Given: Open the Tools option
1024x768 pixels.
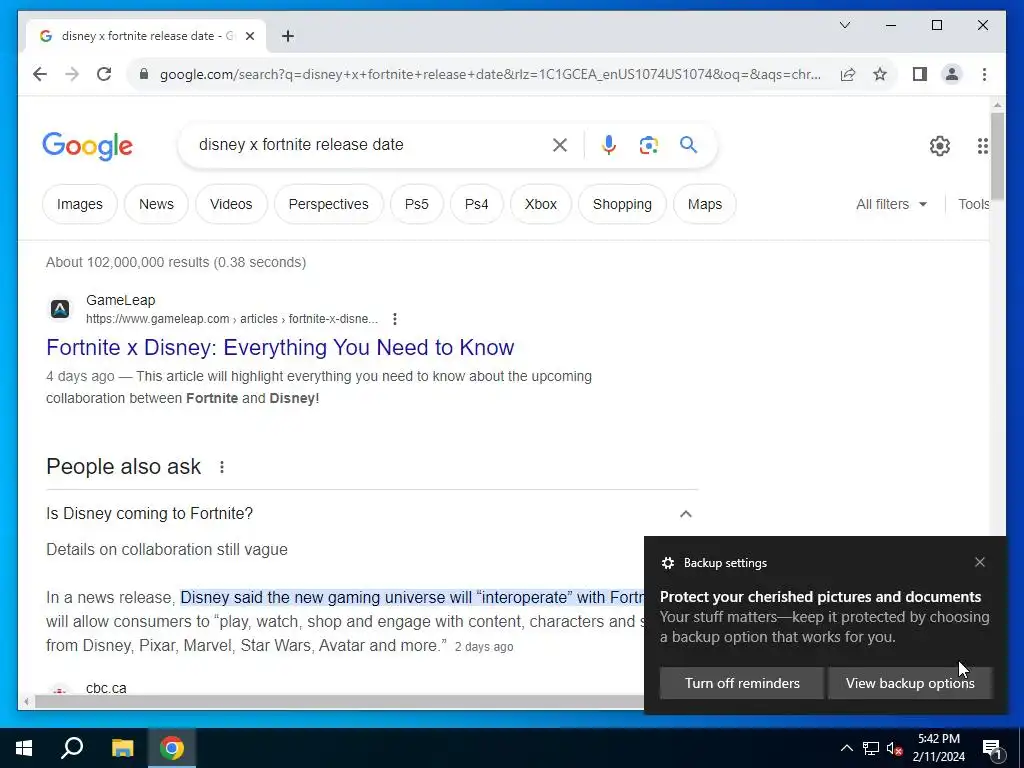Looking at the screenshot, I should (x=973, y=204).
